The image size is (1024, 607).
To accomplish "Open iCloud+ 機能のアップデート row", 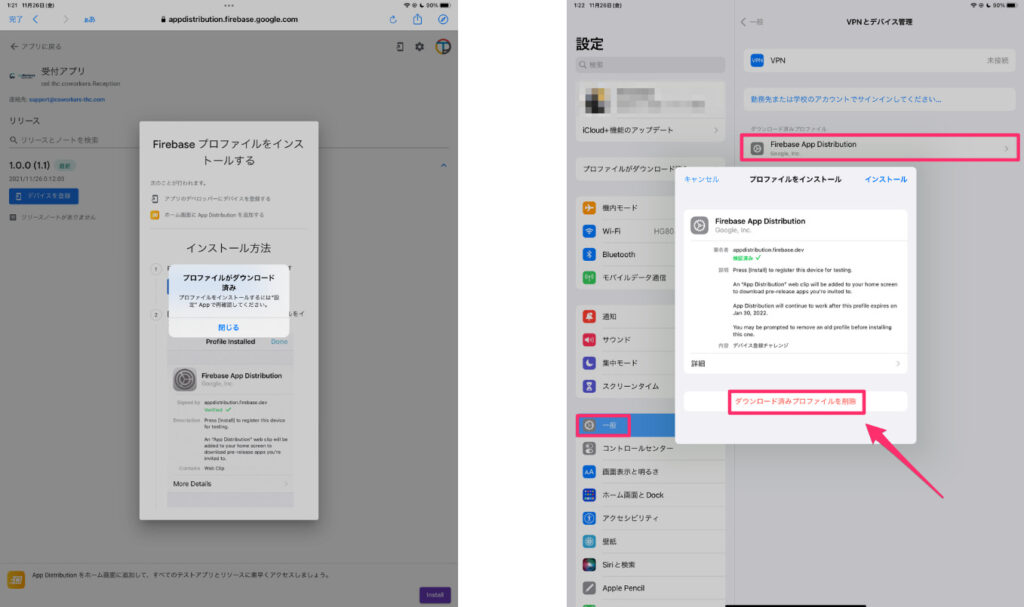I will (650, 130).
